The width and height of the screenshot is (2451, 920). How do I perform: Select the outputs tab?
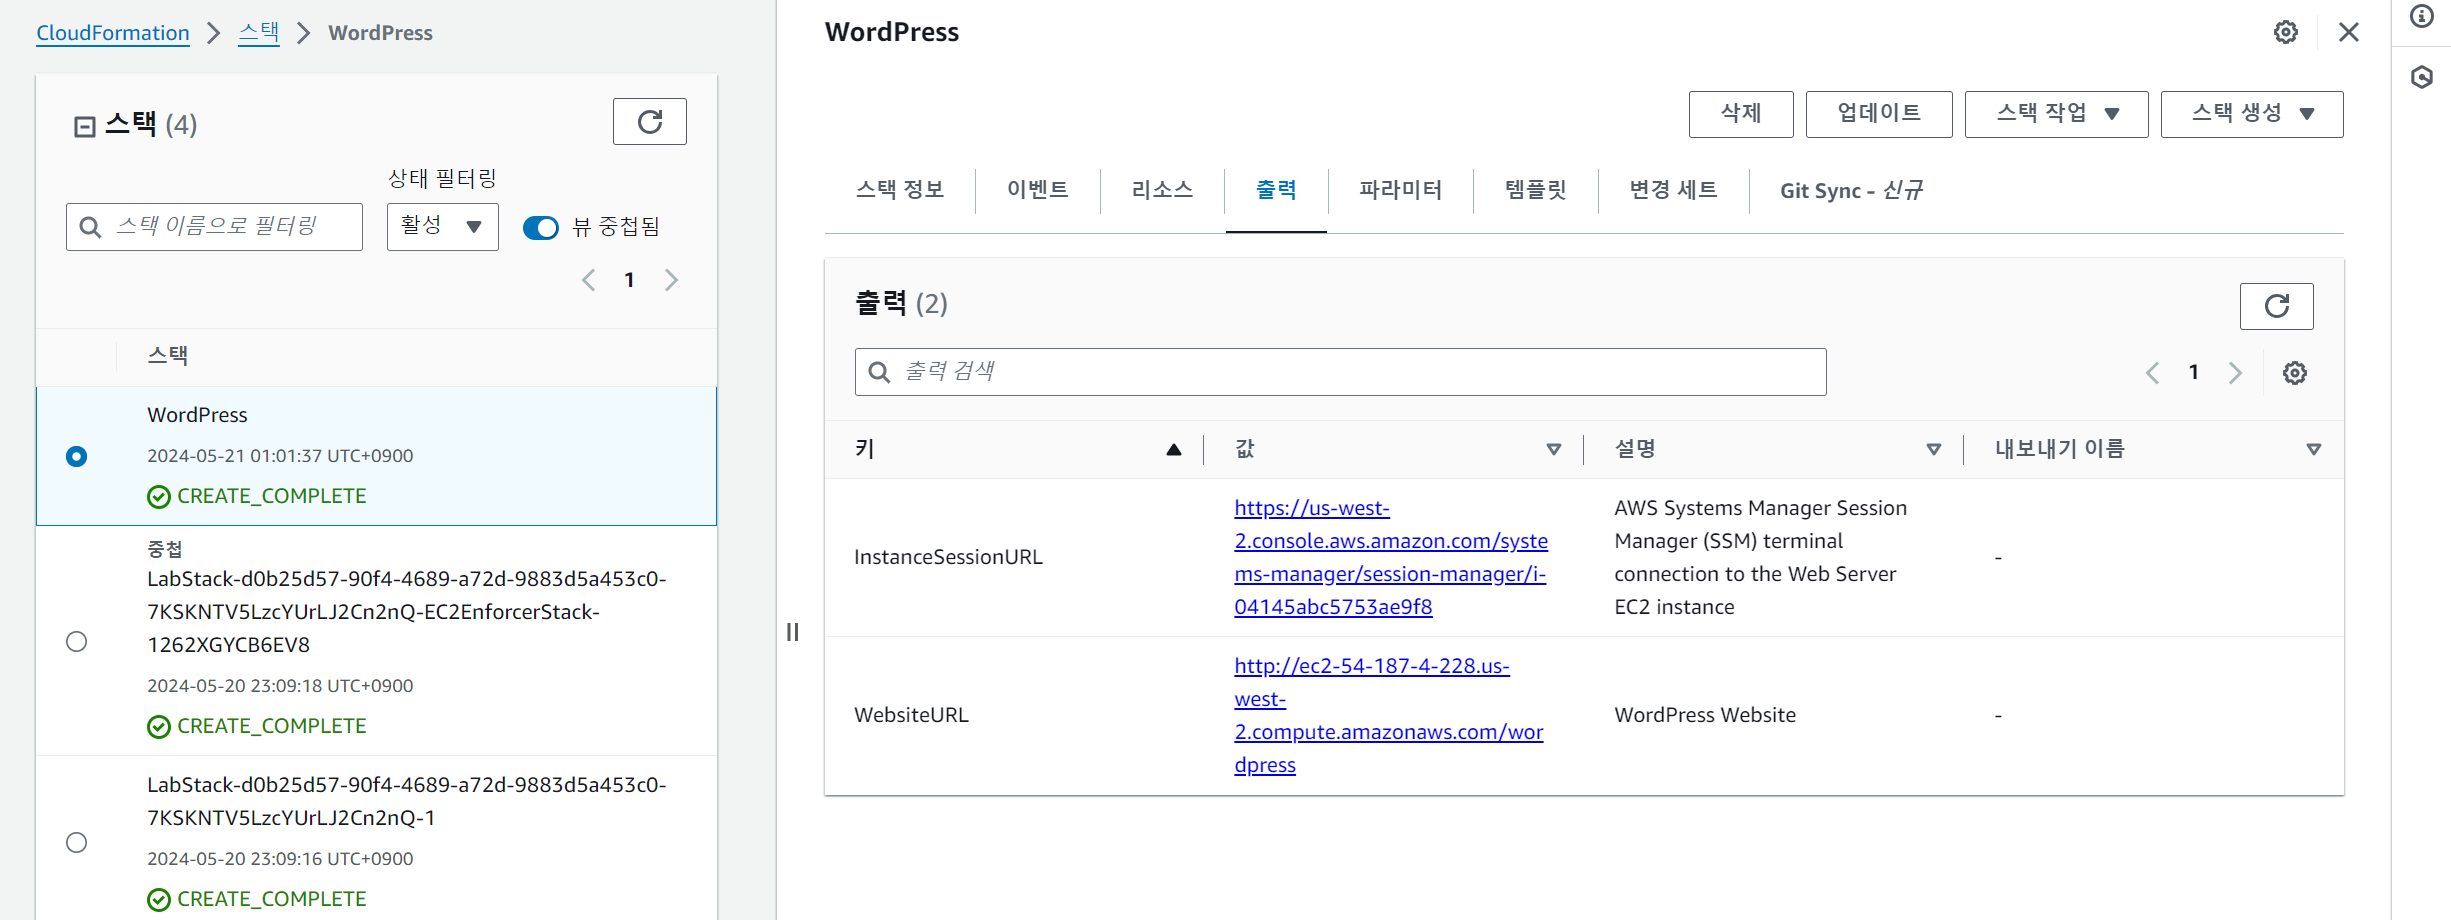click(1276, 190)
